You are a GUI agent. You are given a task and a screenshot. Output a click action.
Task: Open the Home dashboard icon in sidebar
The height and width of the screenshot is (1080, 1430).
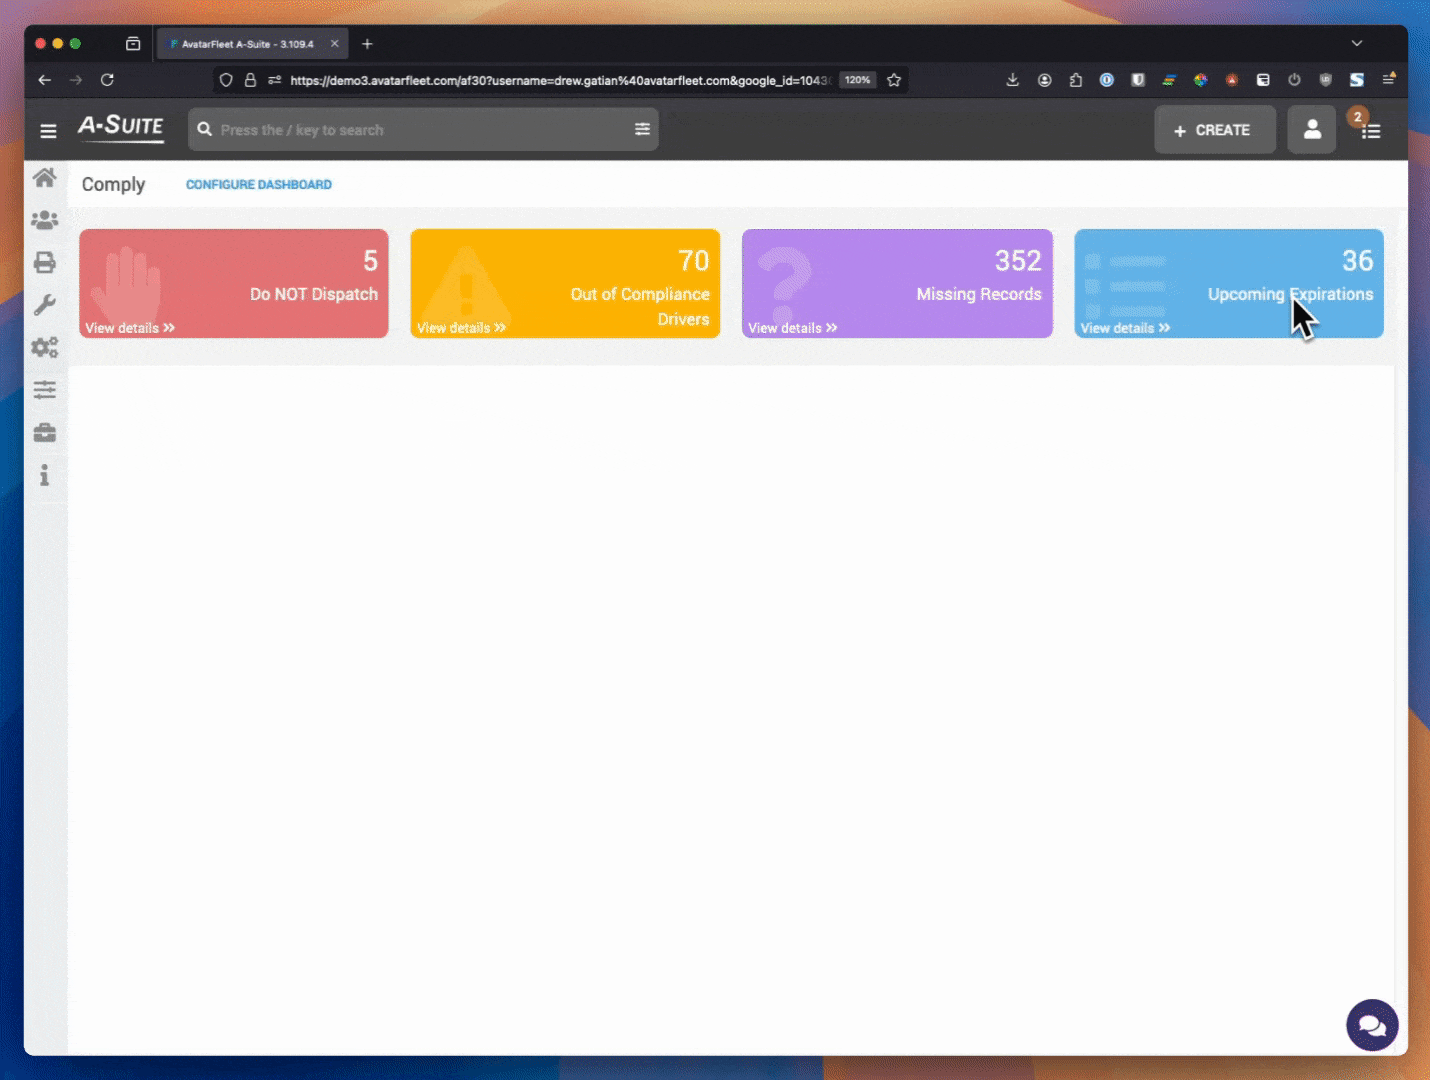point(44,177)
